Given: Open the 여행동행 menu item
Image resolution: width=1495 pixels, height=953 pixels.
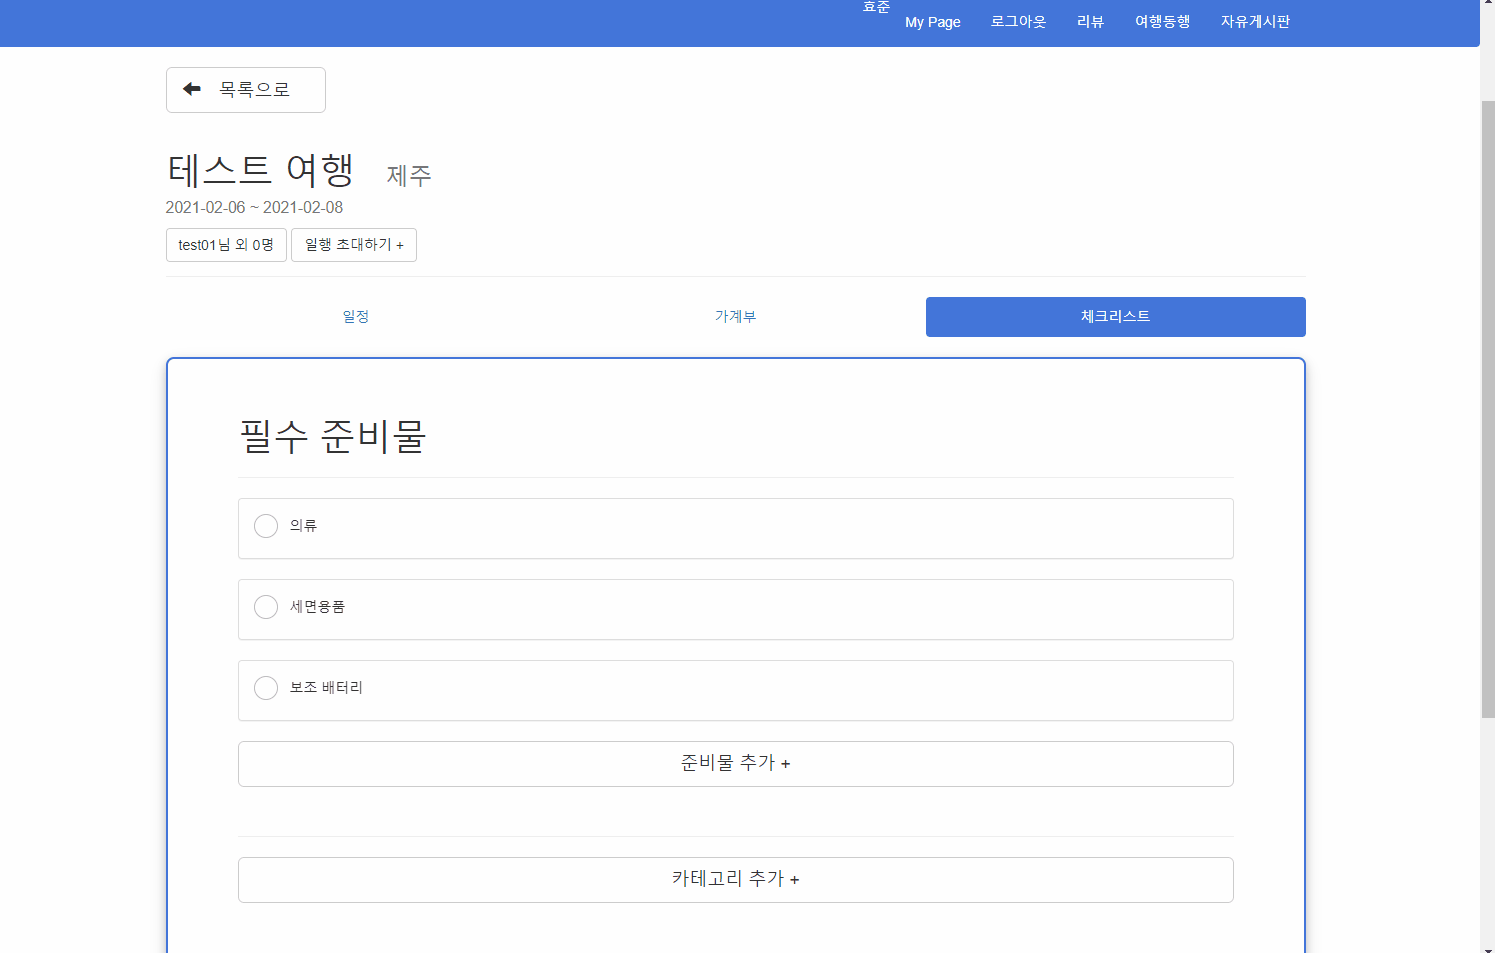Looking at the screenshot, I should click(1163, 21).
